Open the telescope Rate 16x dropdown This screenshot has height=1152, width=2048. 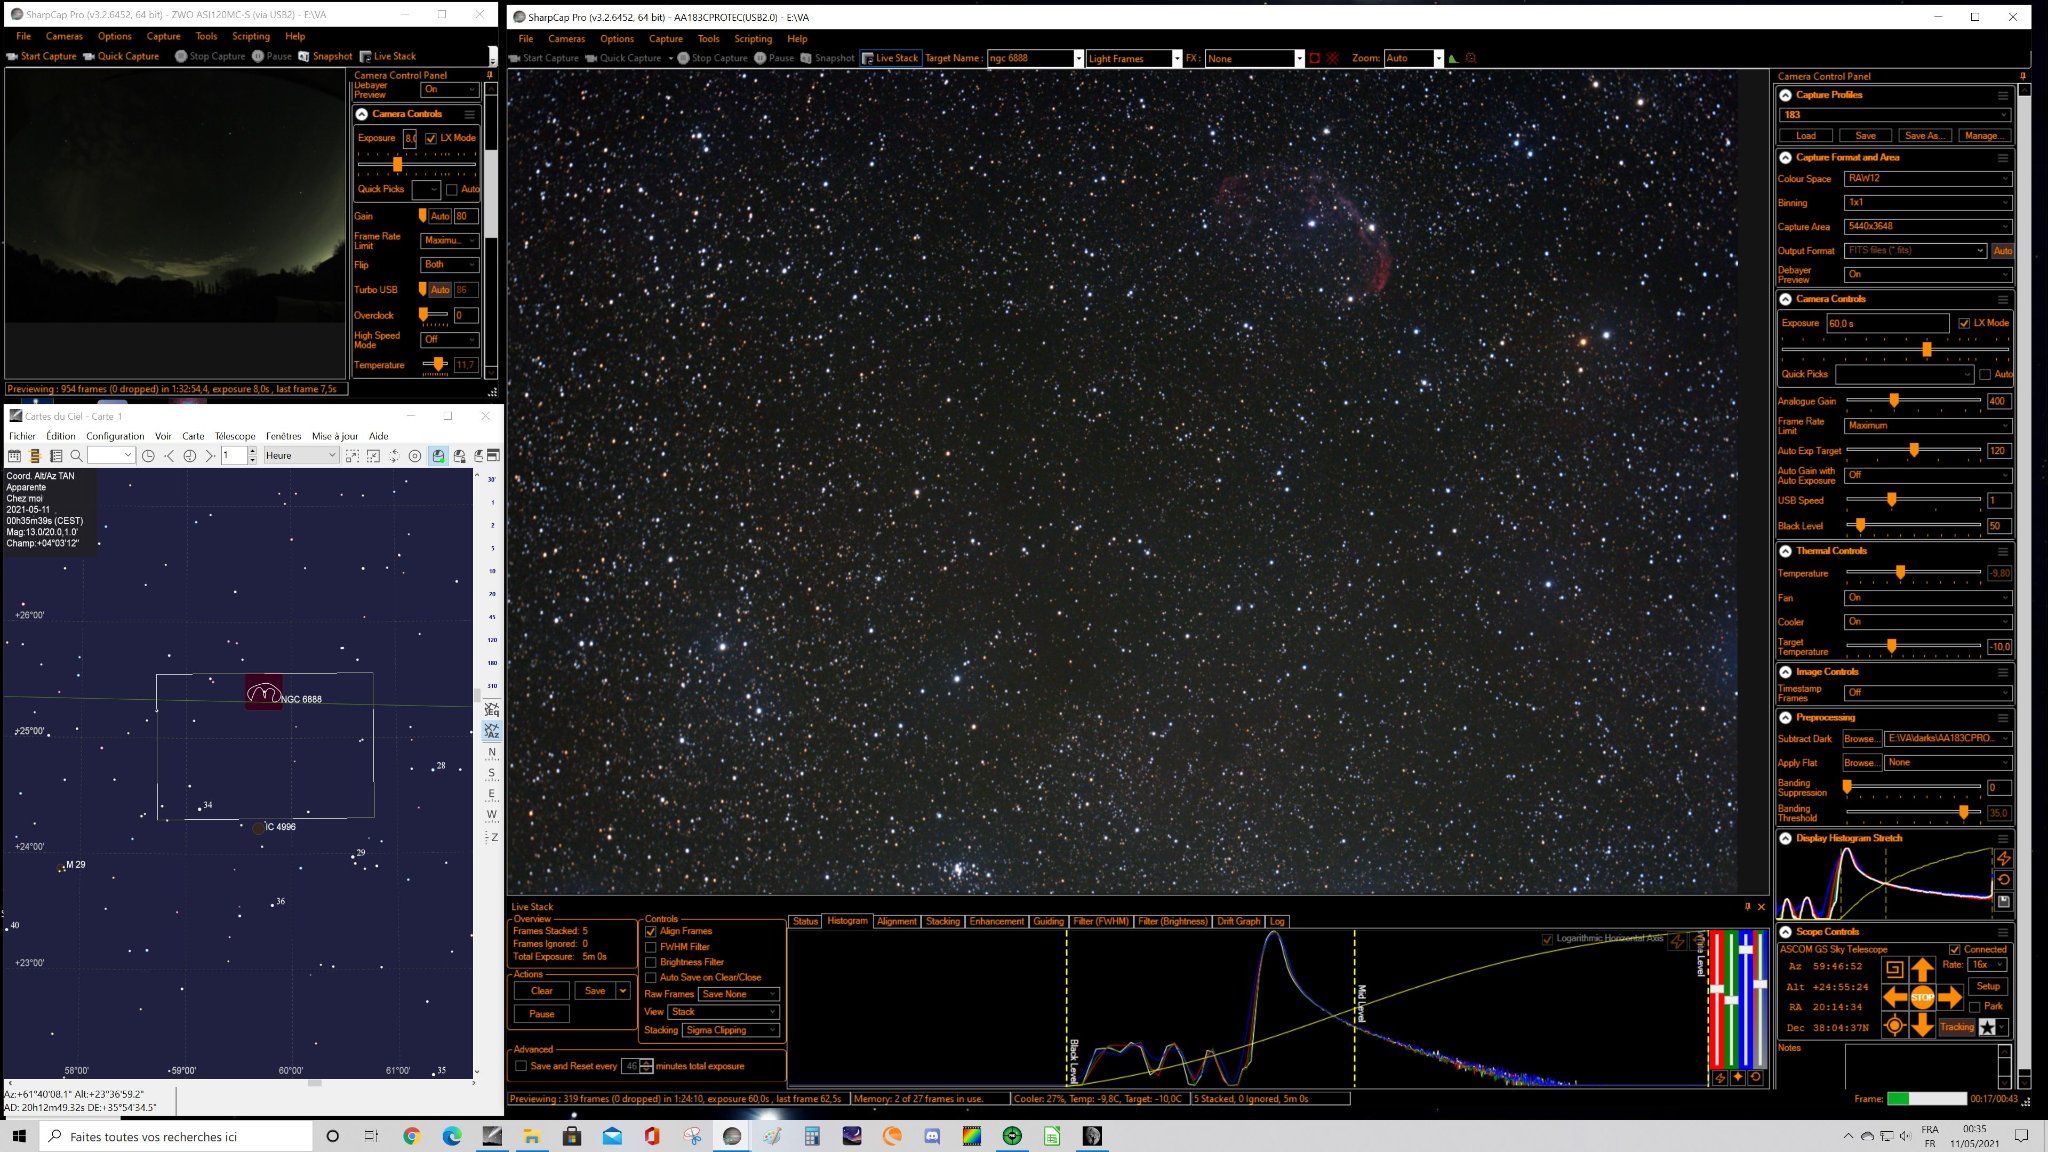[x=1988, y=965]
